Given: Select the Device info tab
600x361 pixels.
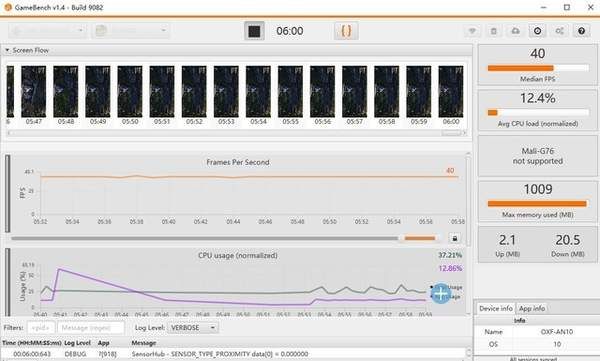Looking at the screenshot, I should coord(496,308).
